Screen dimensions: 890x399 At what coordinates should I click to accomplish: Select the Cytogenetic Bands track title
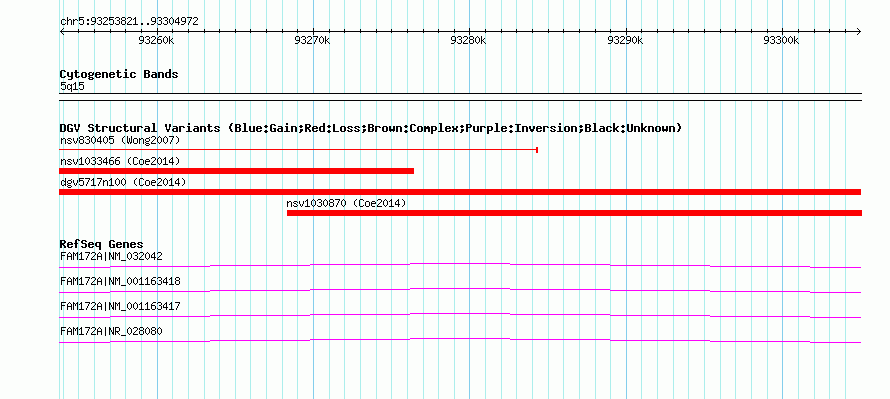click(119, 74)
